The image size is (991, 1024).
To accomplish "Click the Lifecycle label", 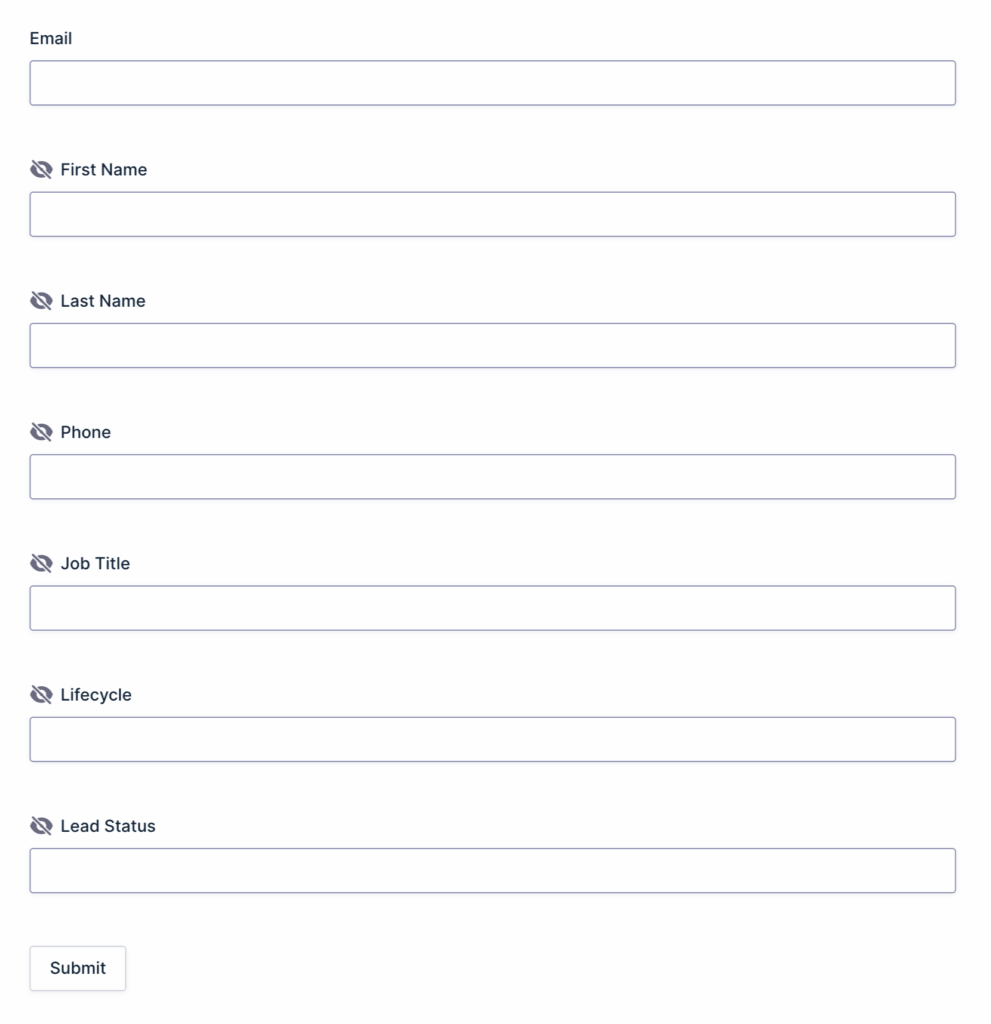I will 97,694.
